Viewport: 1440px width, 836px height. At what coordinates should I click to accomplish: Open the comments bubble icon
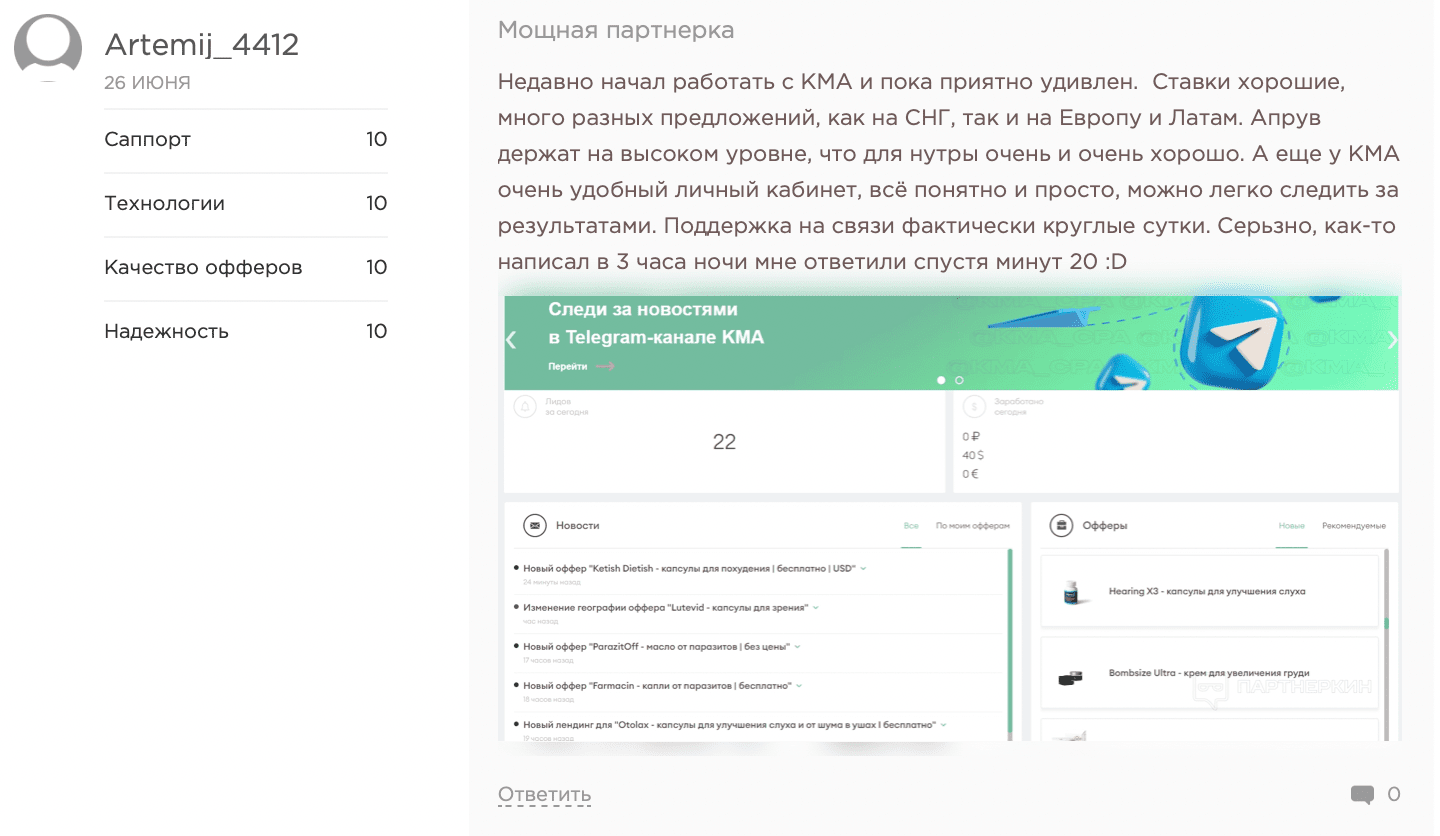click(1362, 795)
